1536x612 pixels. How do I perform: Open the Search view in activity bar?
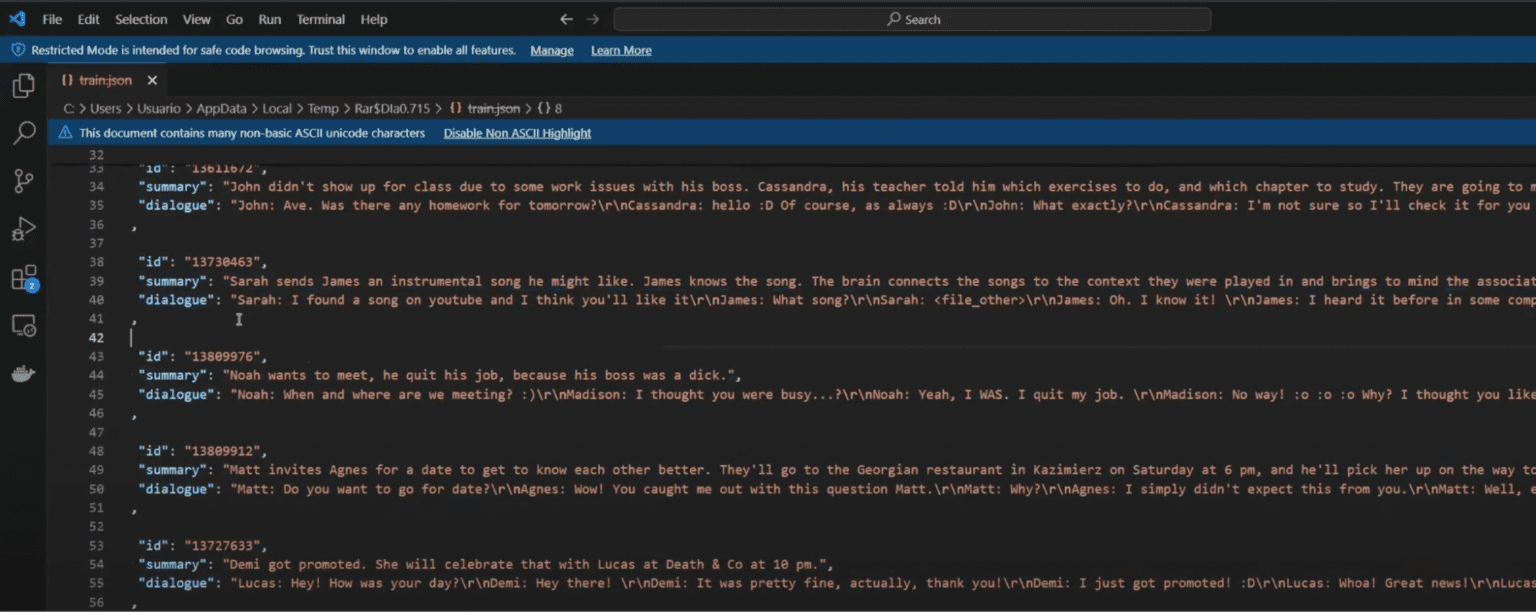tap(23, 133)
